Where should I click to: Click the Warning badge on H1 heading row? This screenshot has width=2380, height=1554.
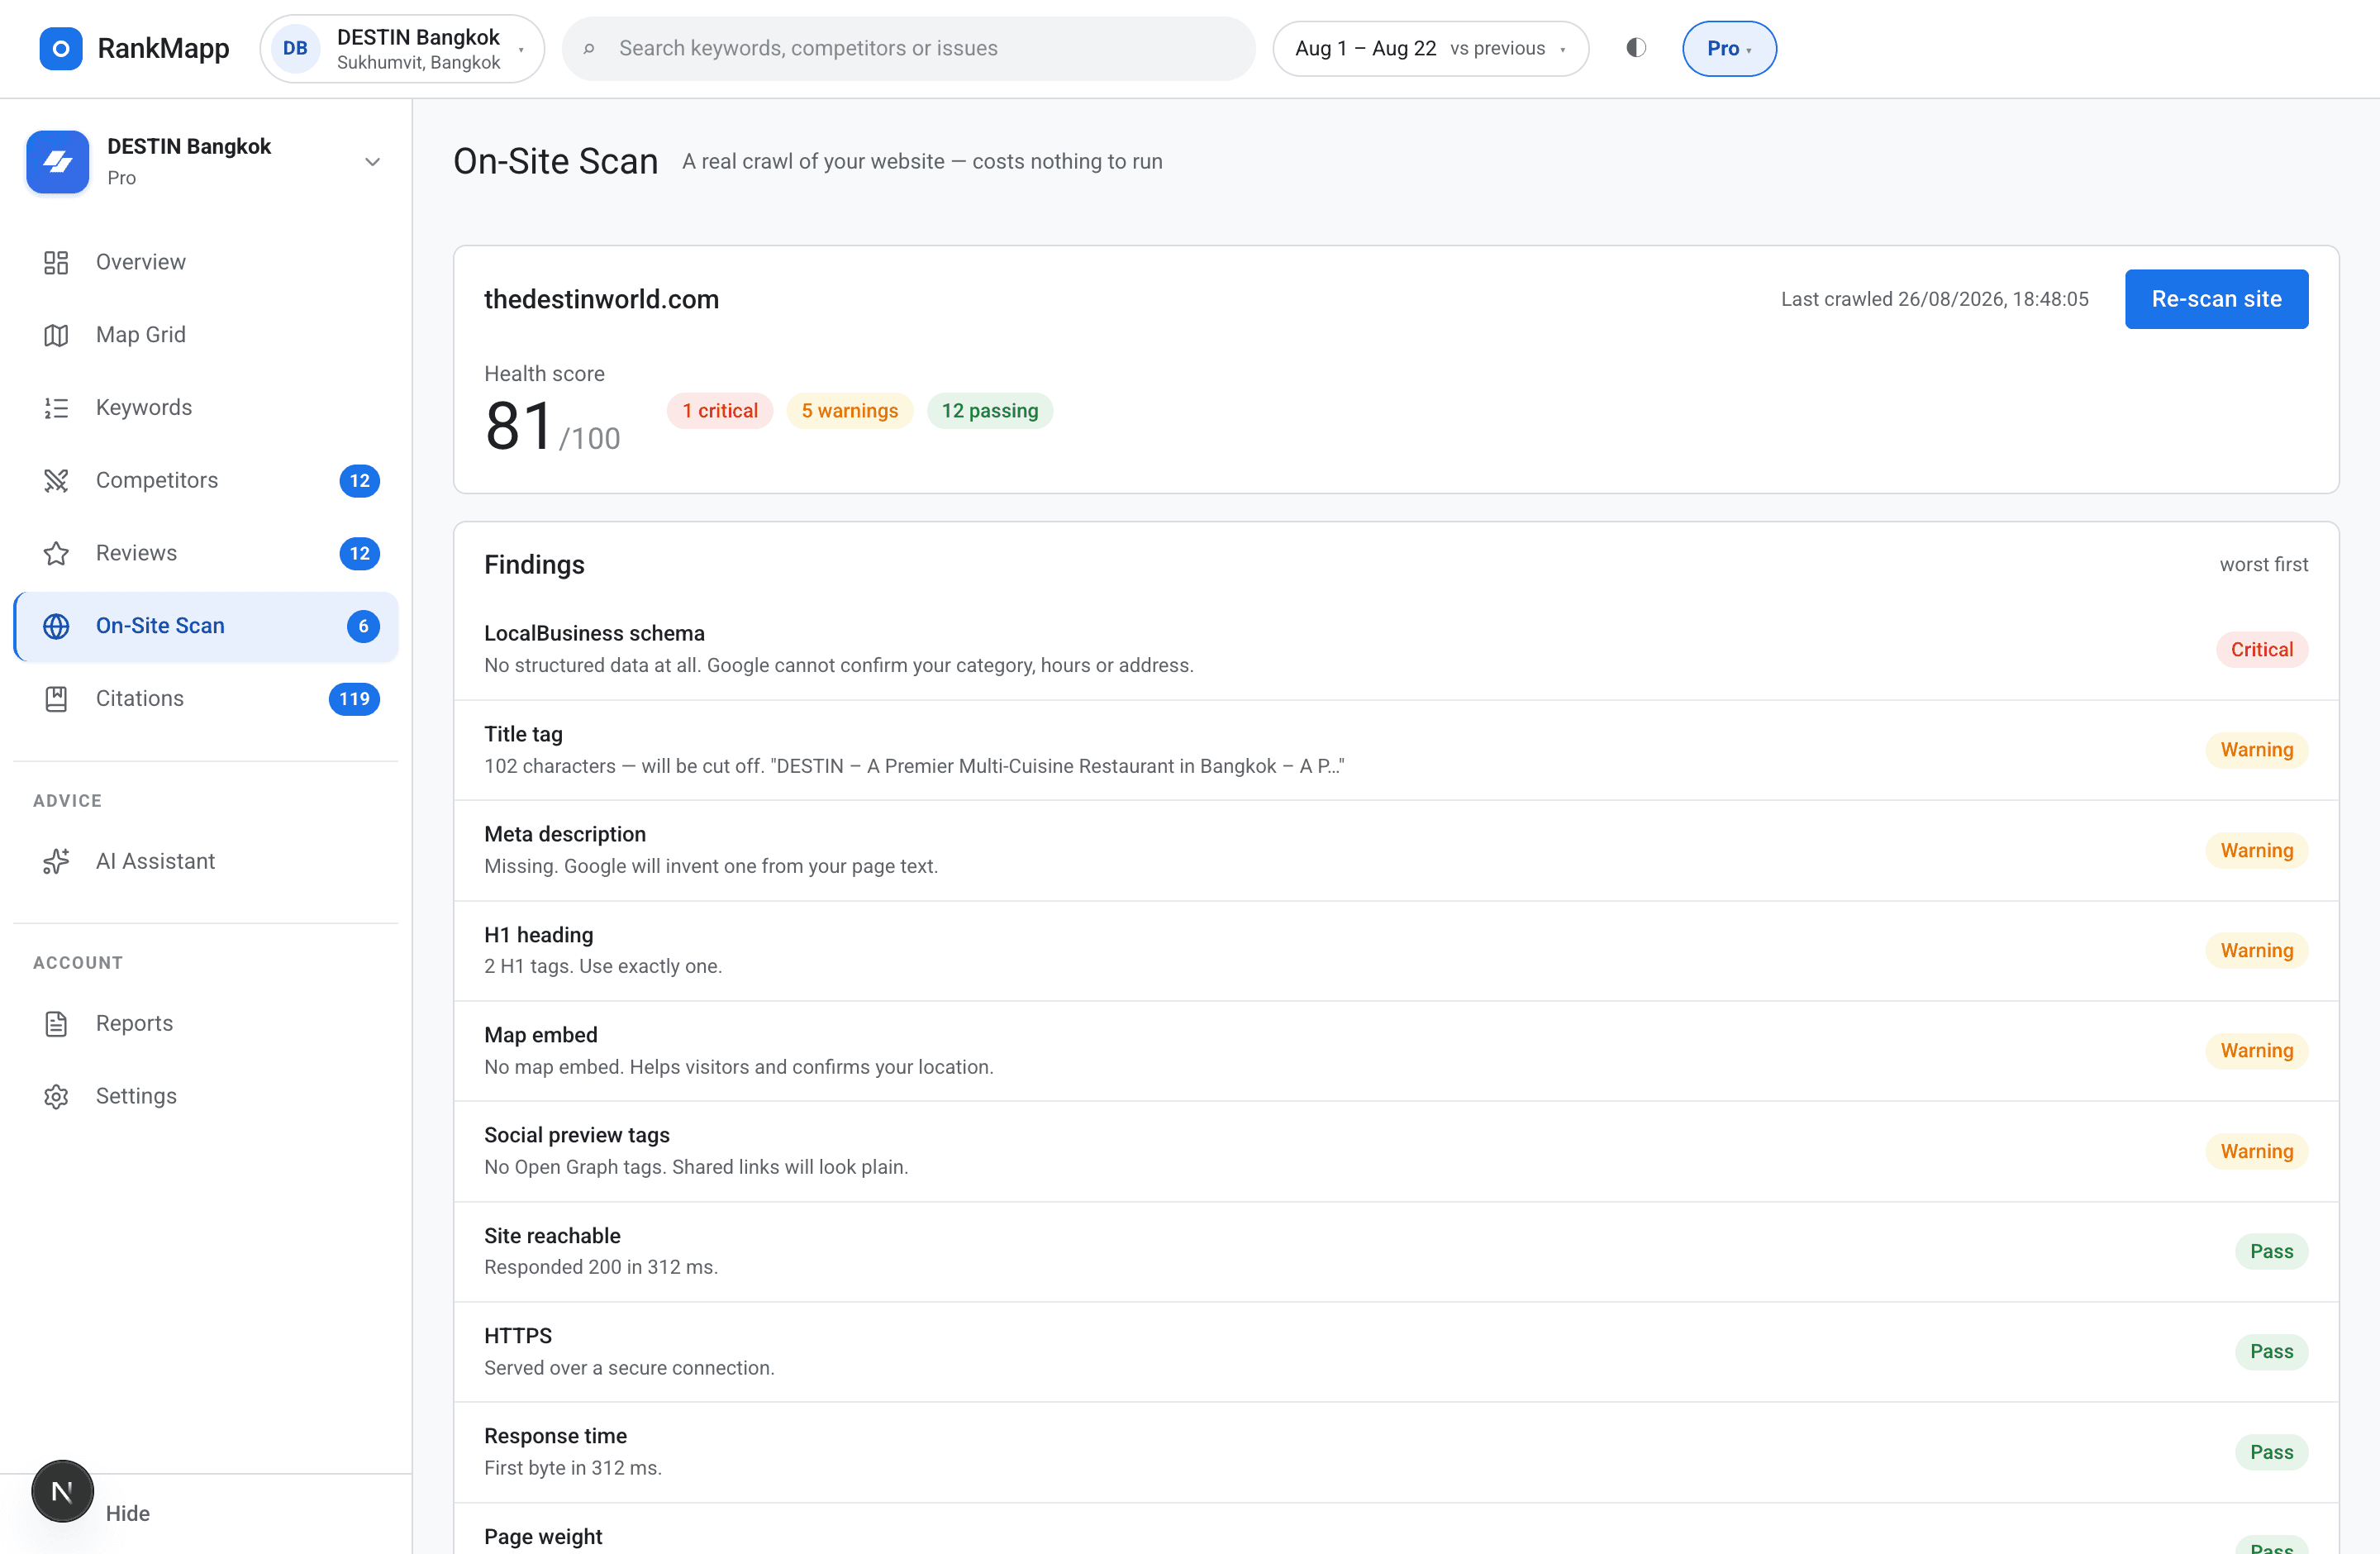(2256, 951)
